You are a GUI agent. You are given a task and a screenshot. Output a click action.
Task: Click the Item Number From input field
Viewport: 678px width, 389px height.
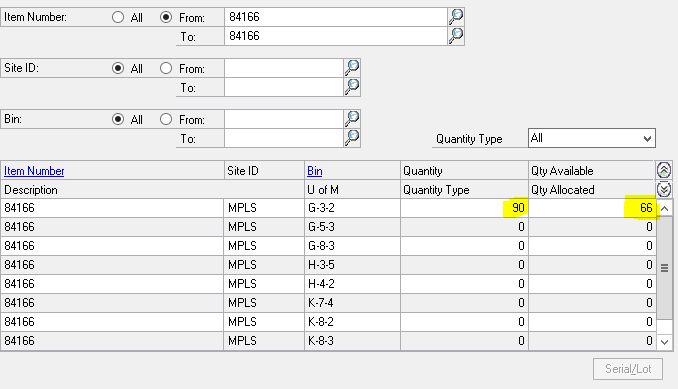pos(336,17)
